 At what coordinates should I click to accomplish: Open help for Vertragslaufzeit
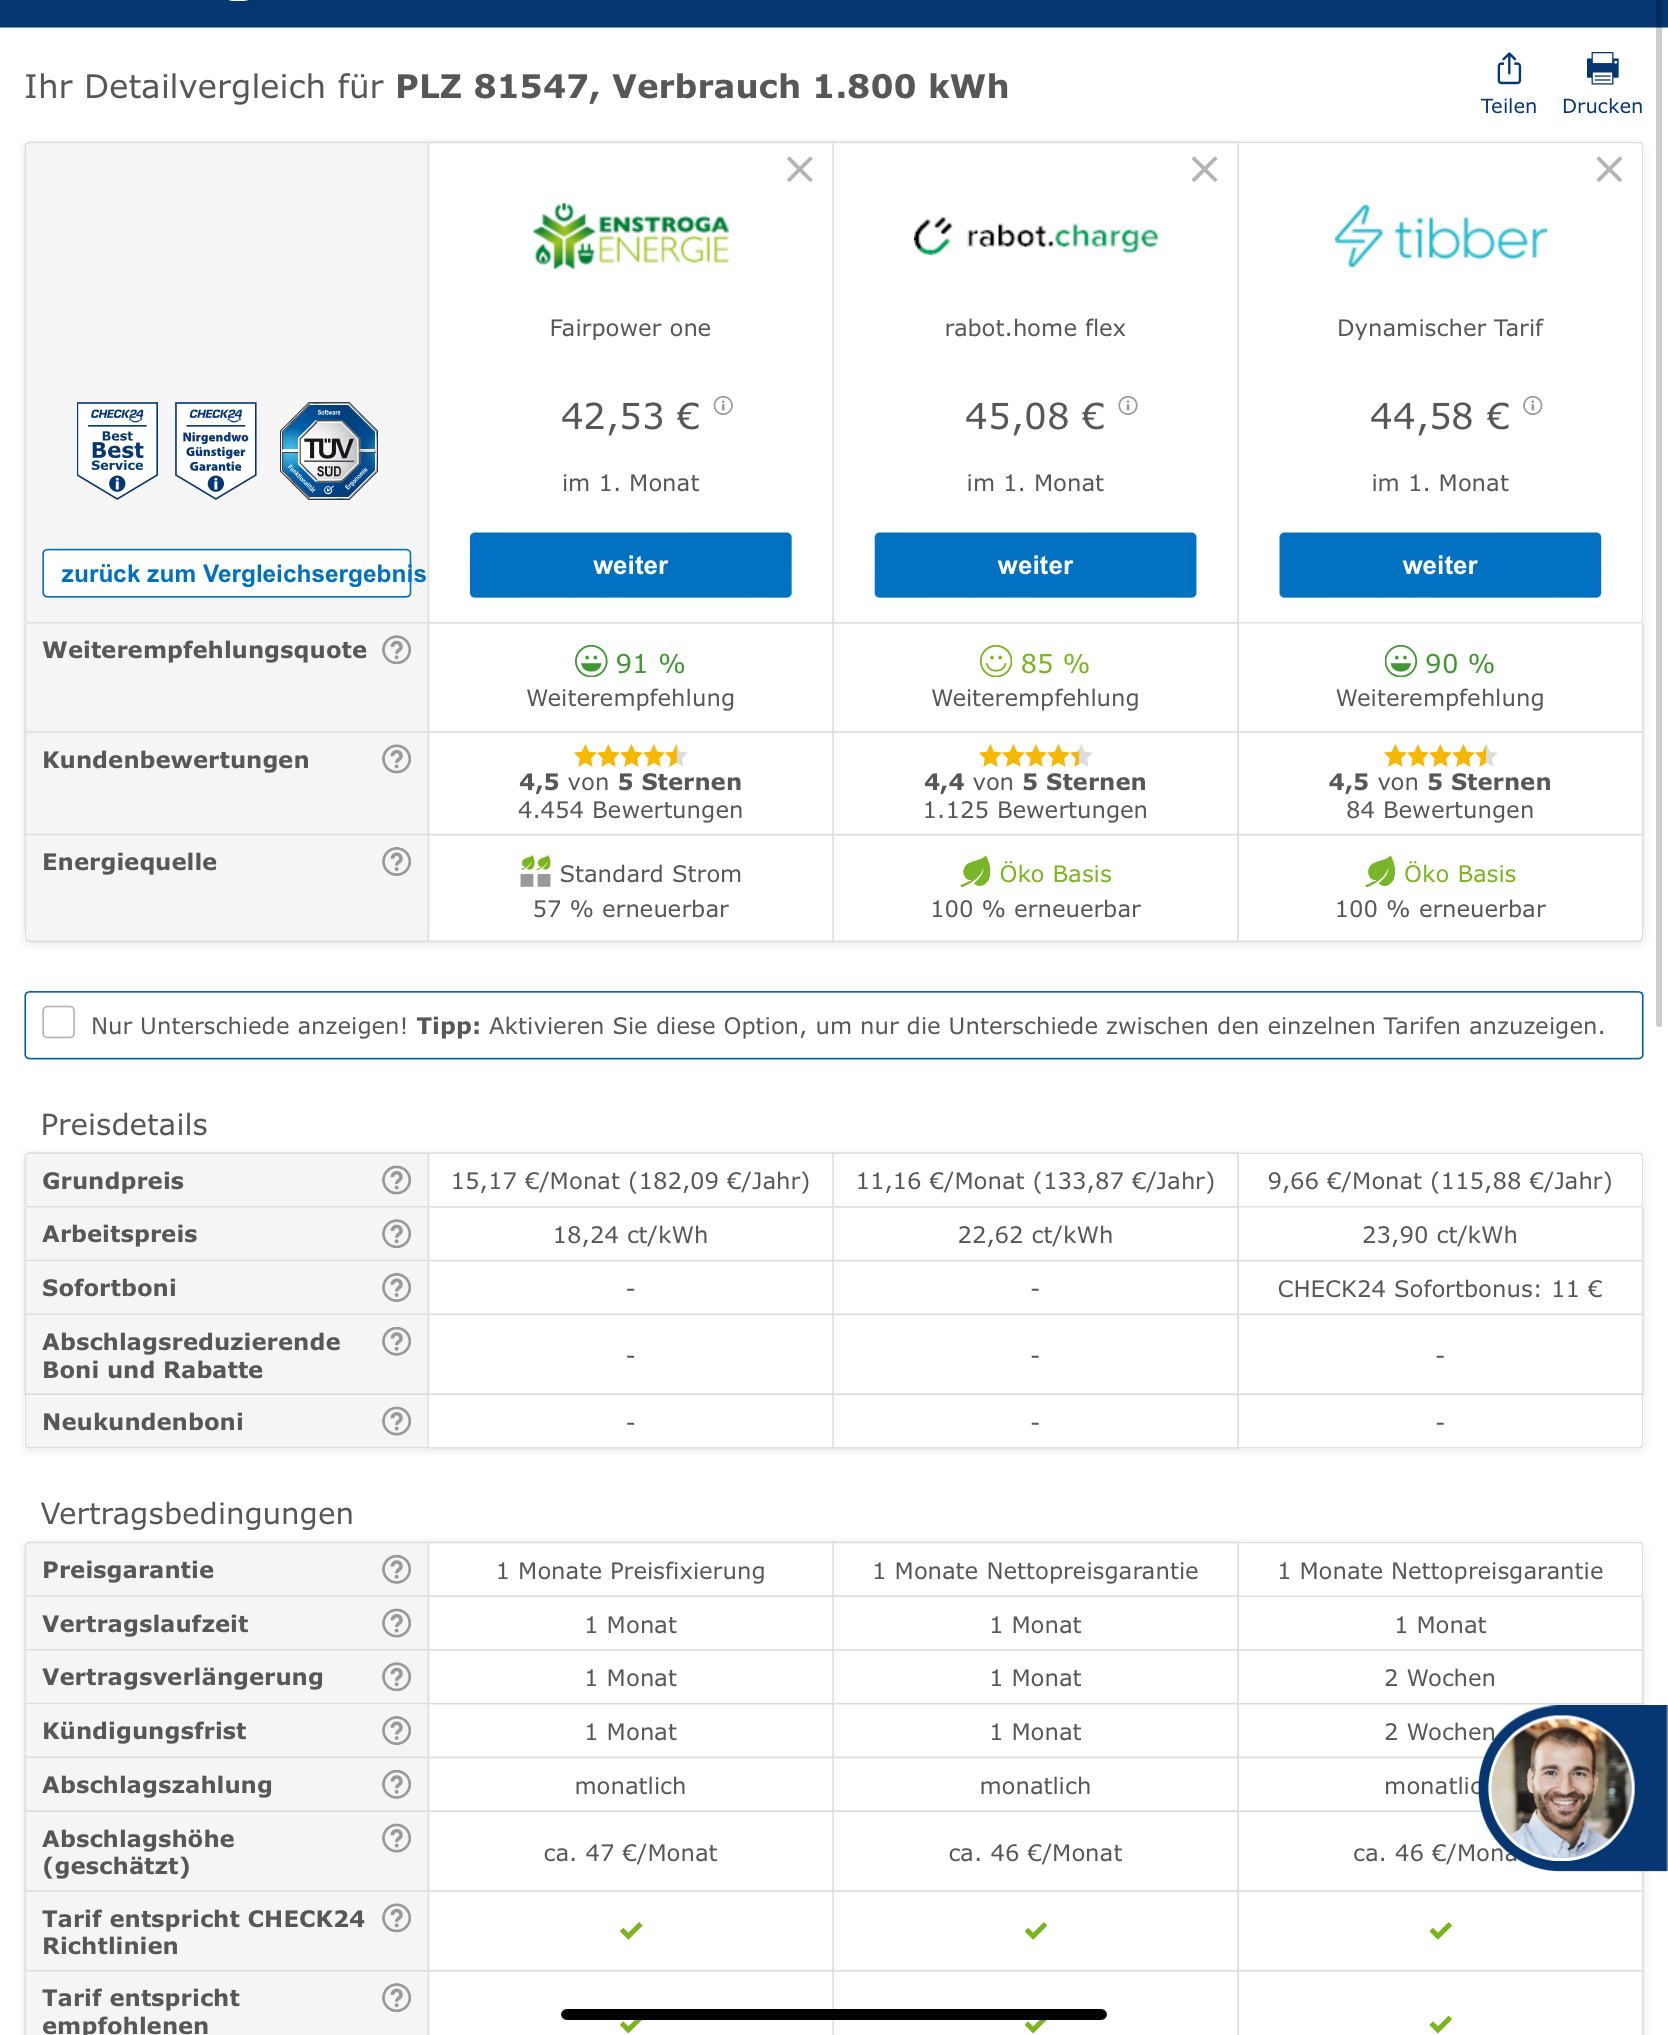(x=397, y=1624)
